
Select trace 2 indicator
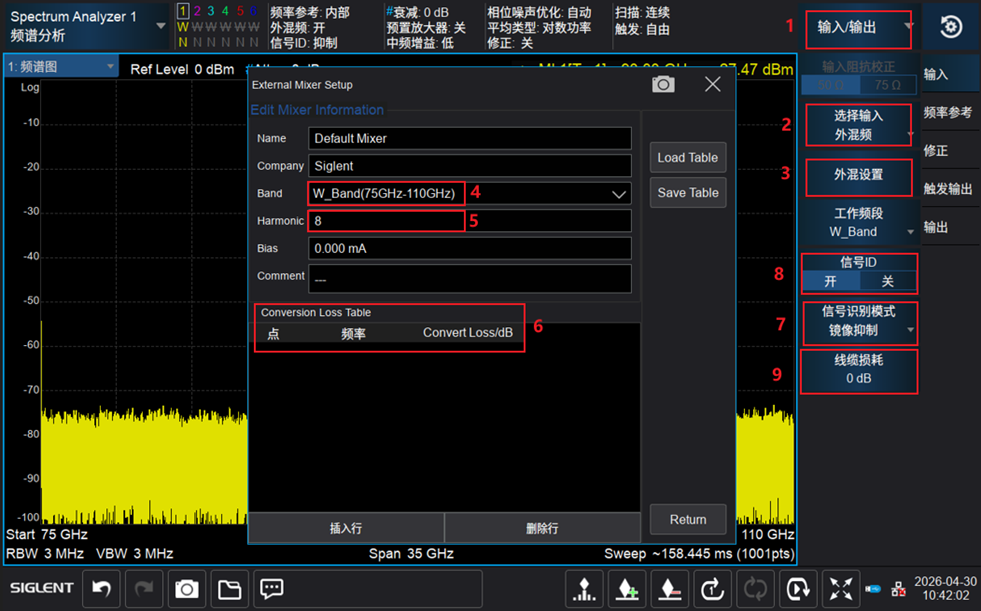click(197, 11)
